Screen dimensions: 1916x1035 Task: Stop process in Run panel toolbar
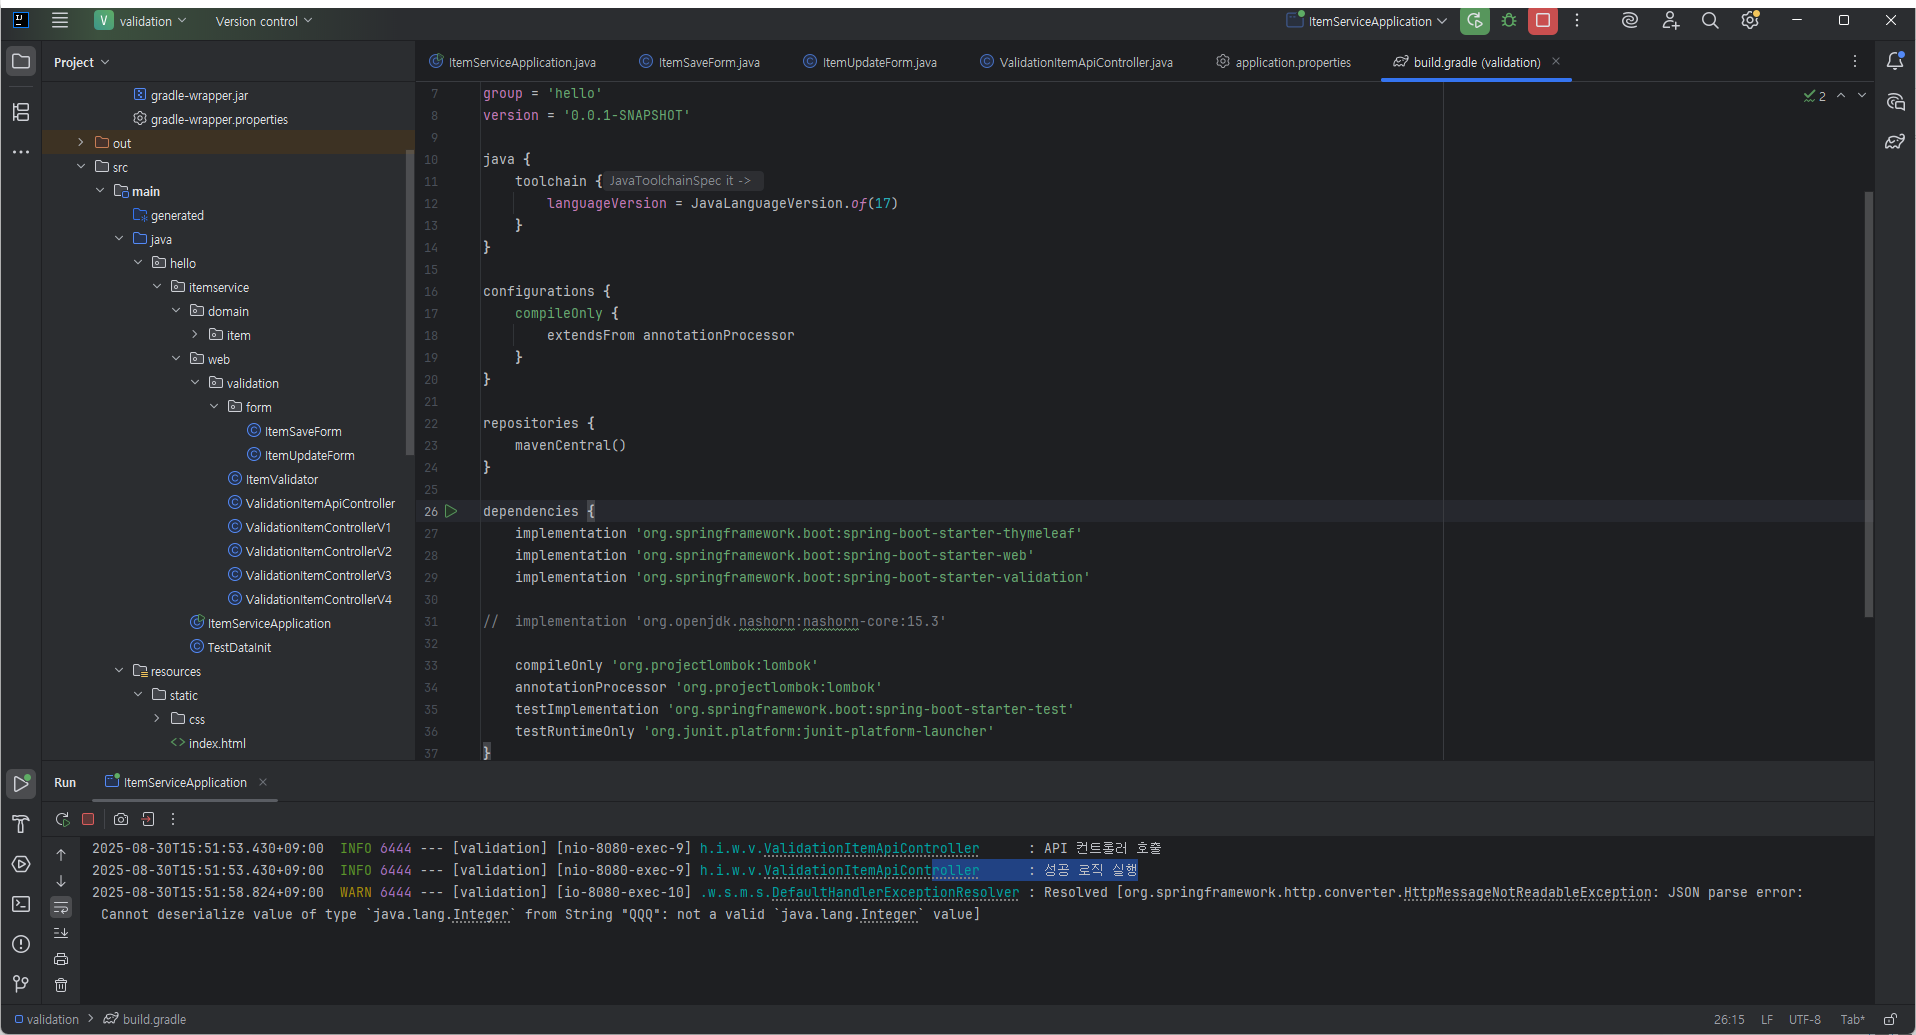pyautogui.click(x=88, y=819)
